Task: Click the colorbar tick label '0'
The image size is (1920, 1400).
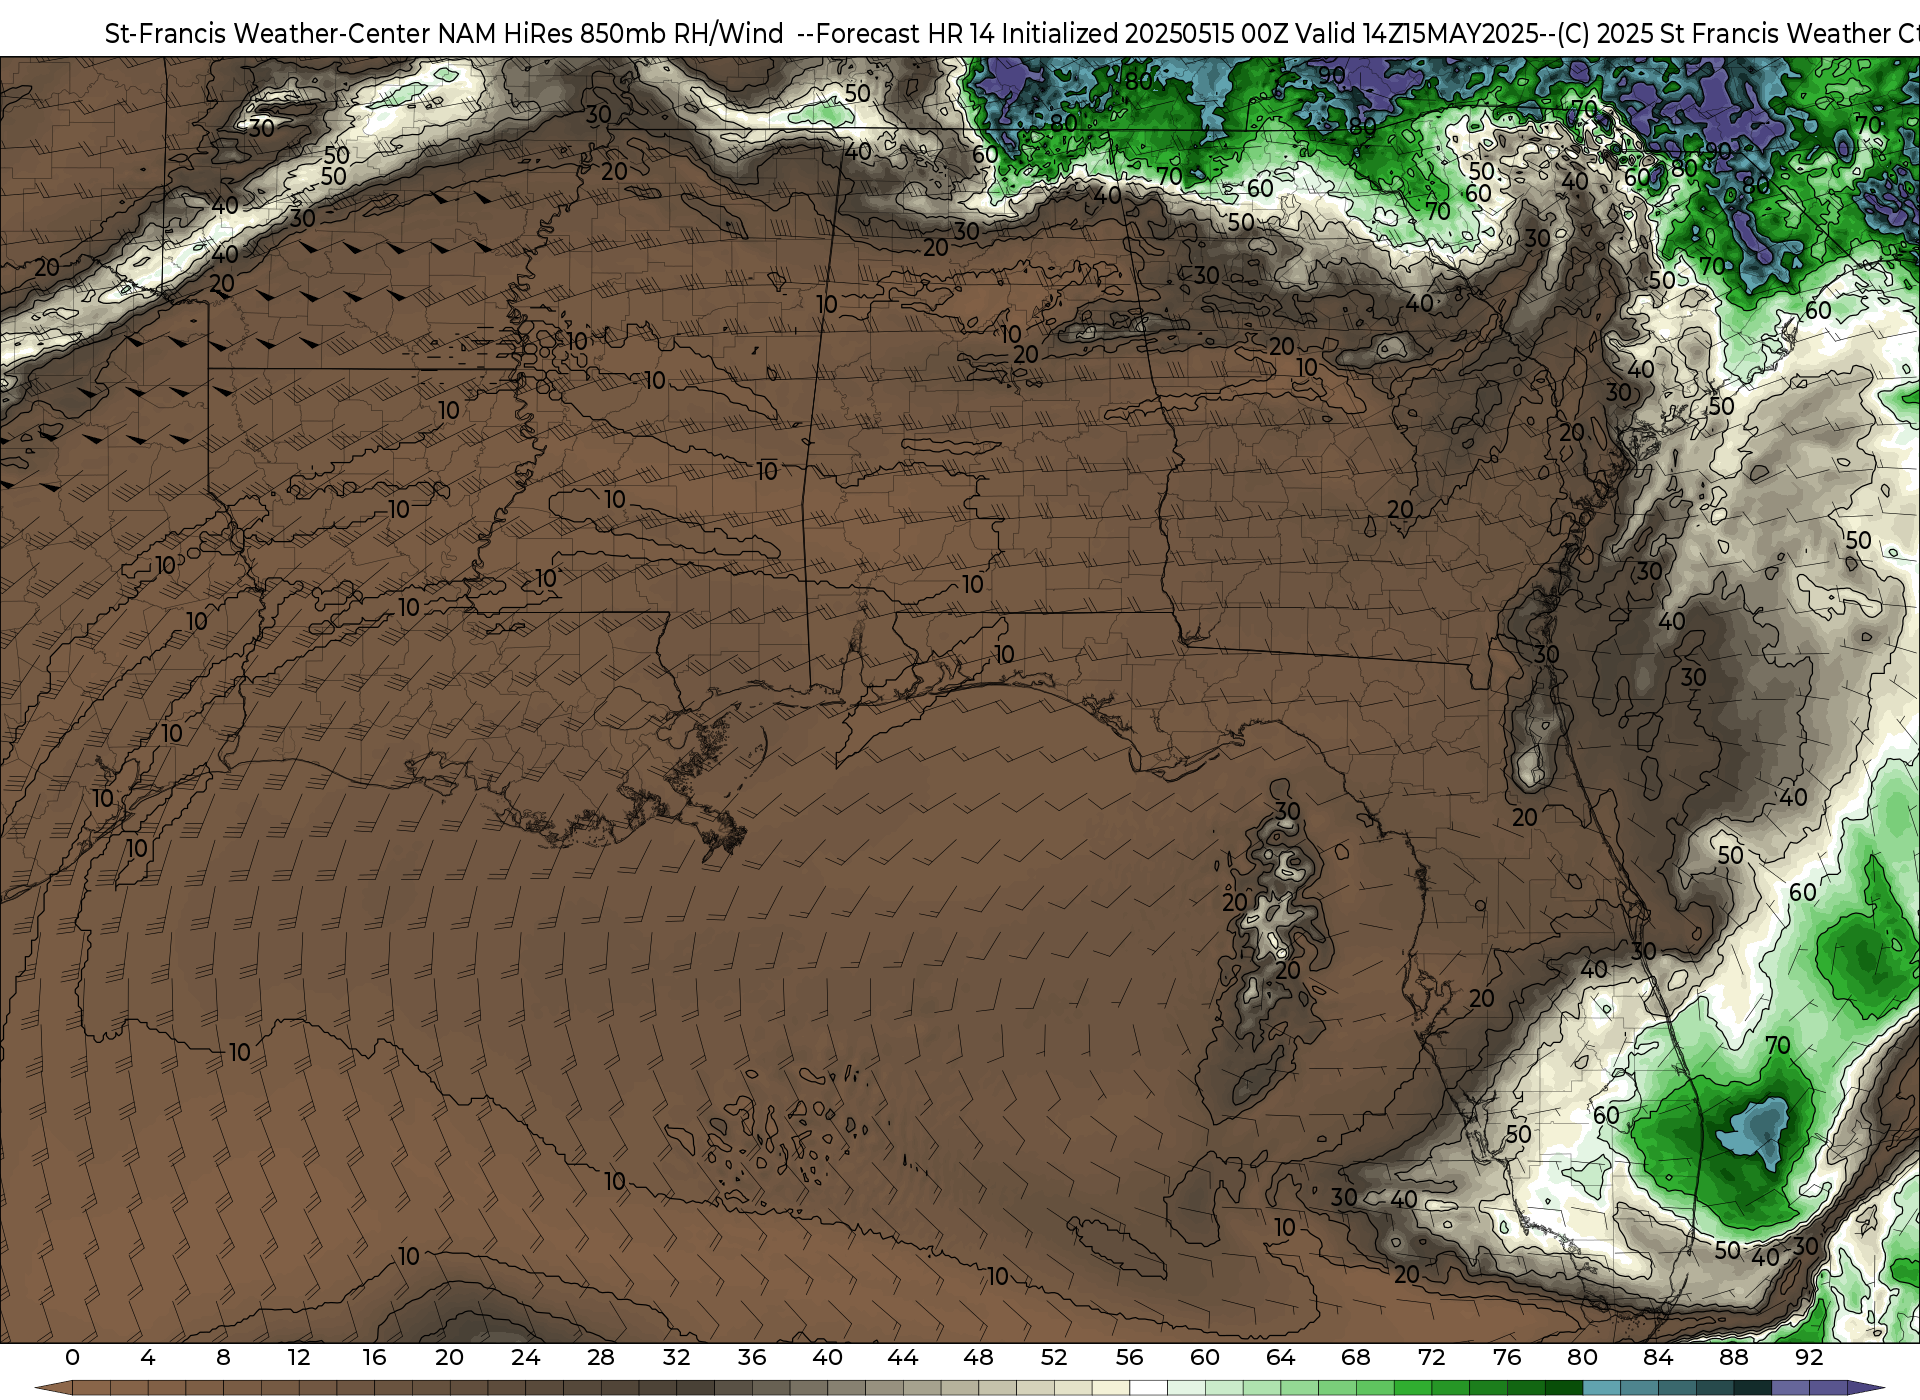Action: pos(72,1357)
